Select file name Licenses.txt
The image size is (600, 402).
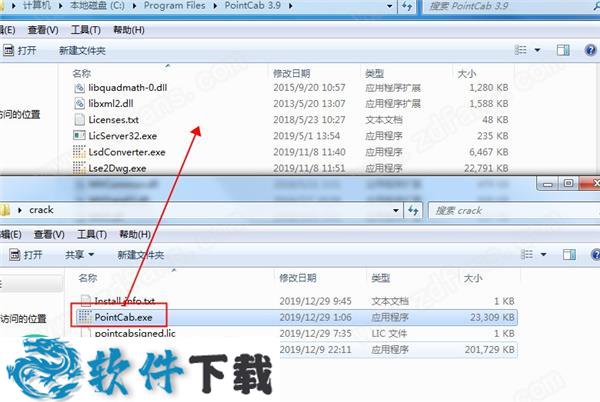(114, 120)
